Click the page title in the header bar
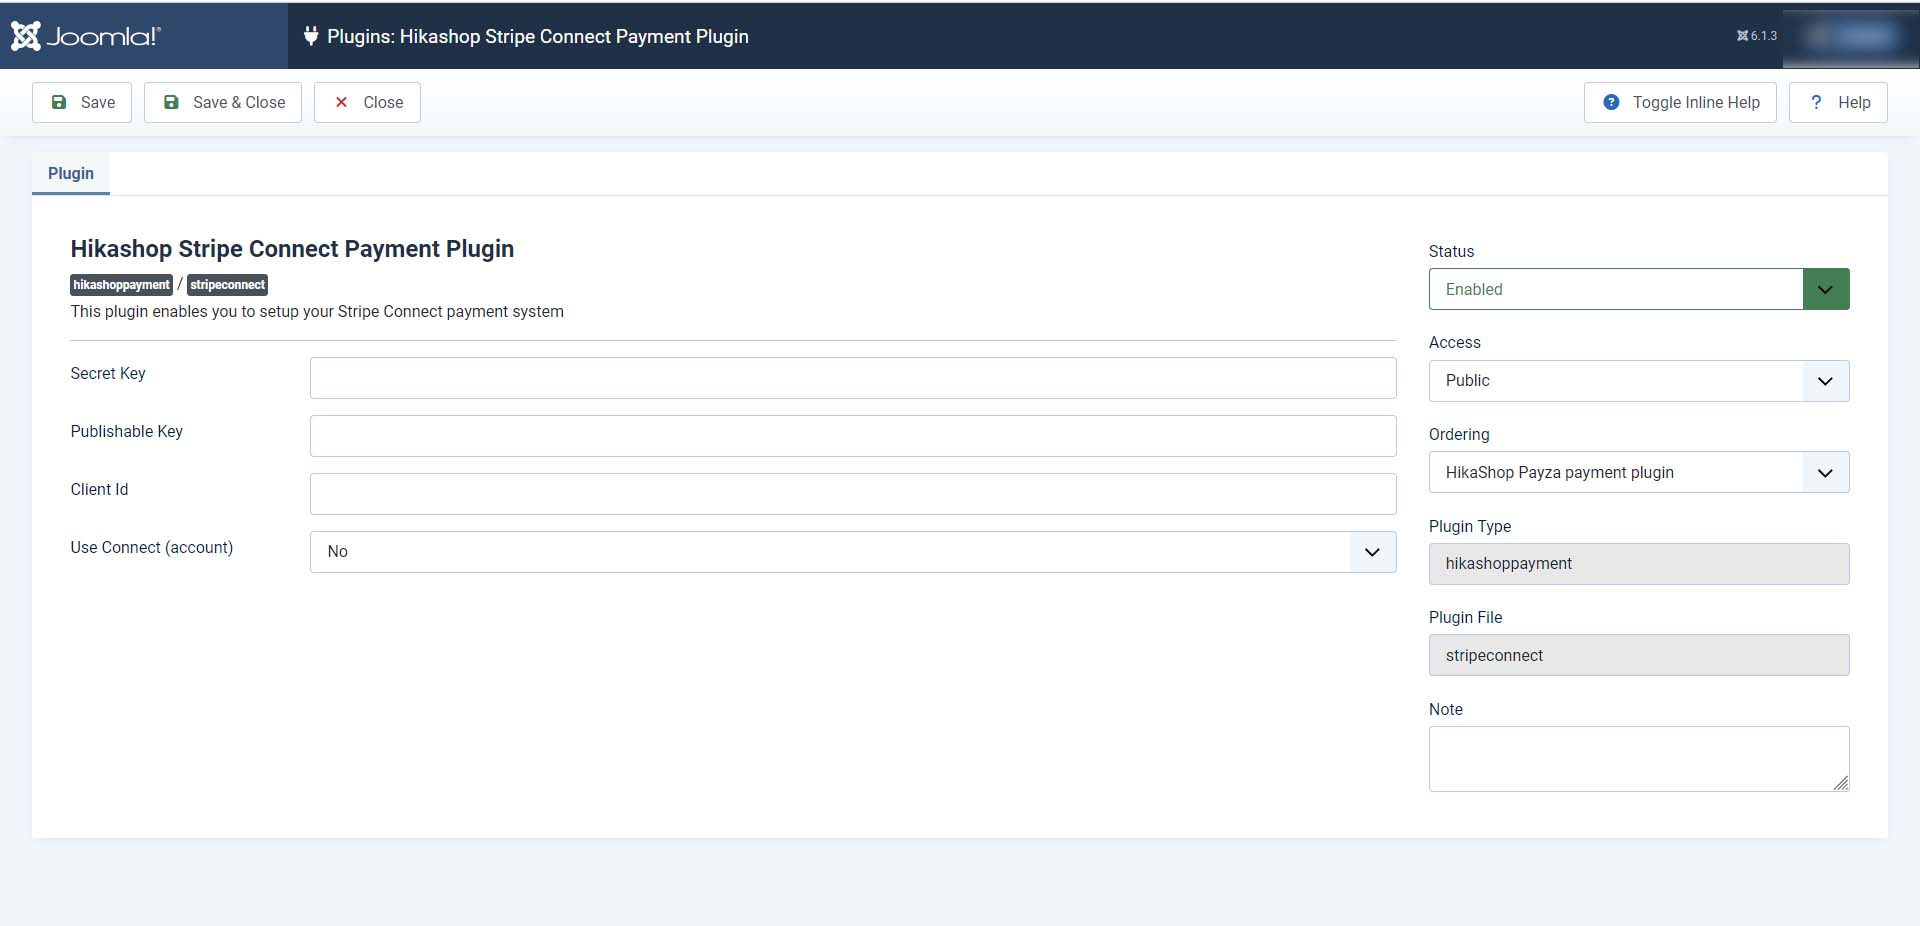This screenshot has width=1920, height=926. click(538, 36)
